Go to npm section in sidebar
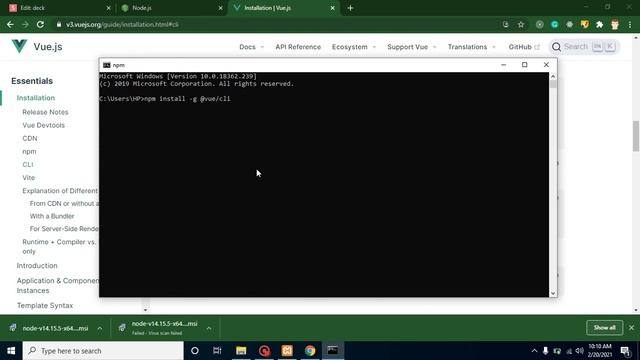 (29, 151)
